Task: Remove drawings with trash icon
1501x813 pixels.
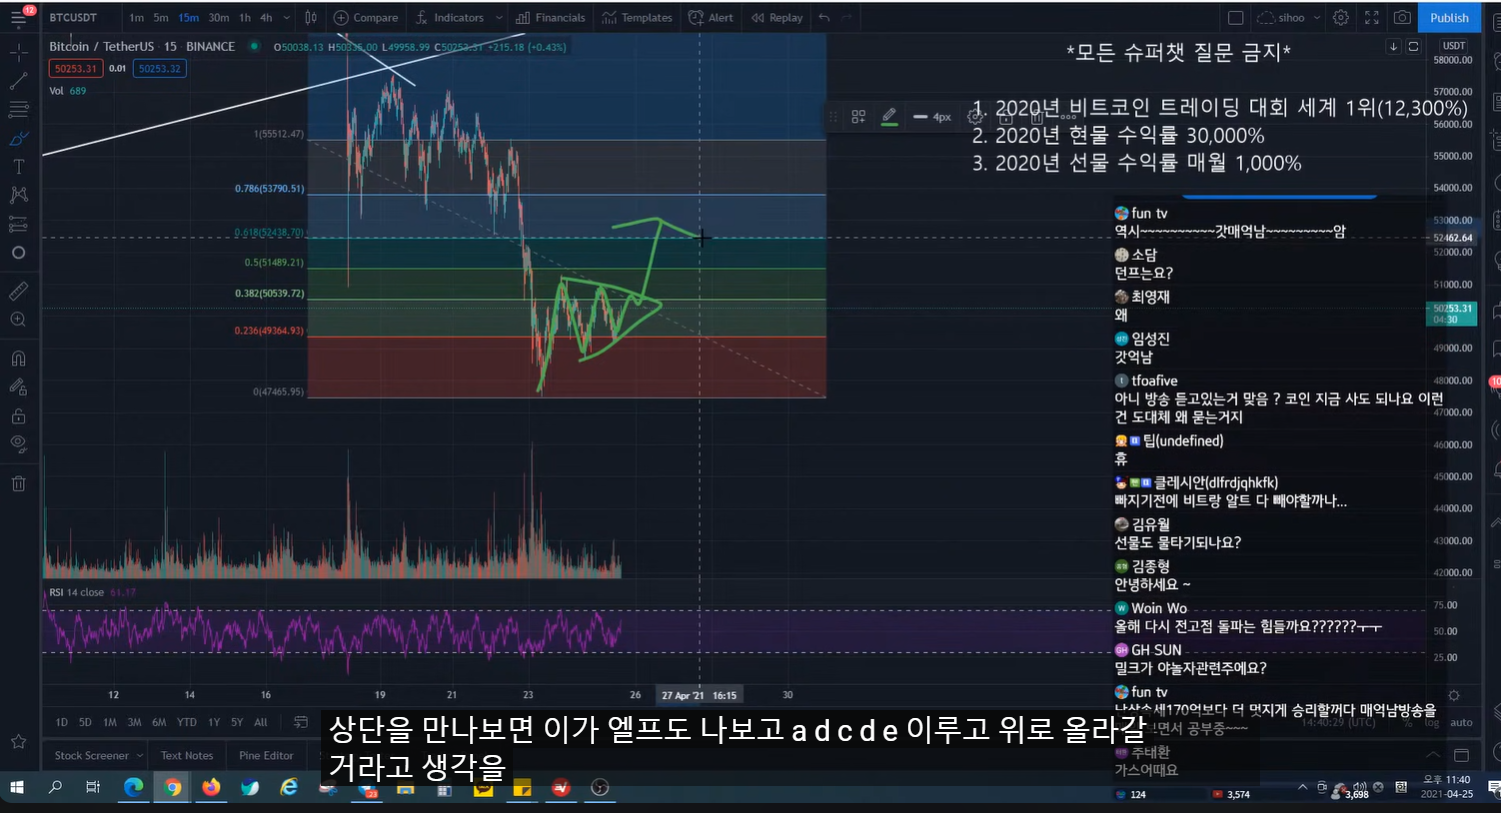Action: [18, 484]
